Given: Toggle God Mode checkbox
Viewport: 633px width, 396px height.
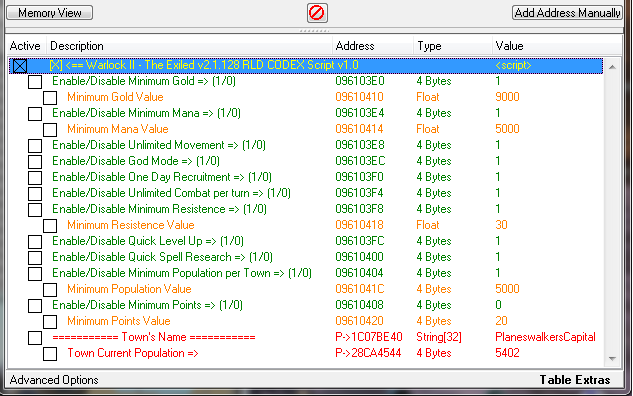Looking at the screenshot, I should (35, 161).
